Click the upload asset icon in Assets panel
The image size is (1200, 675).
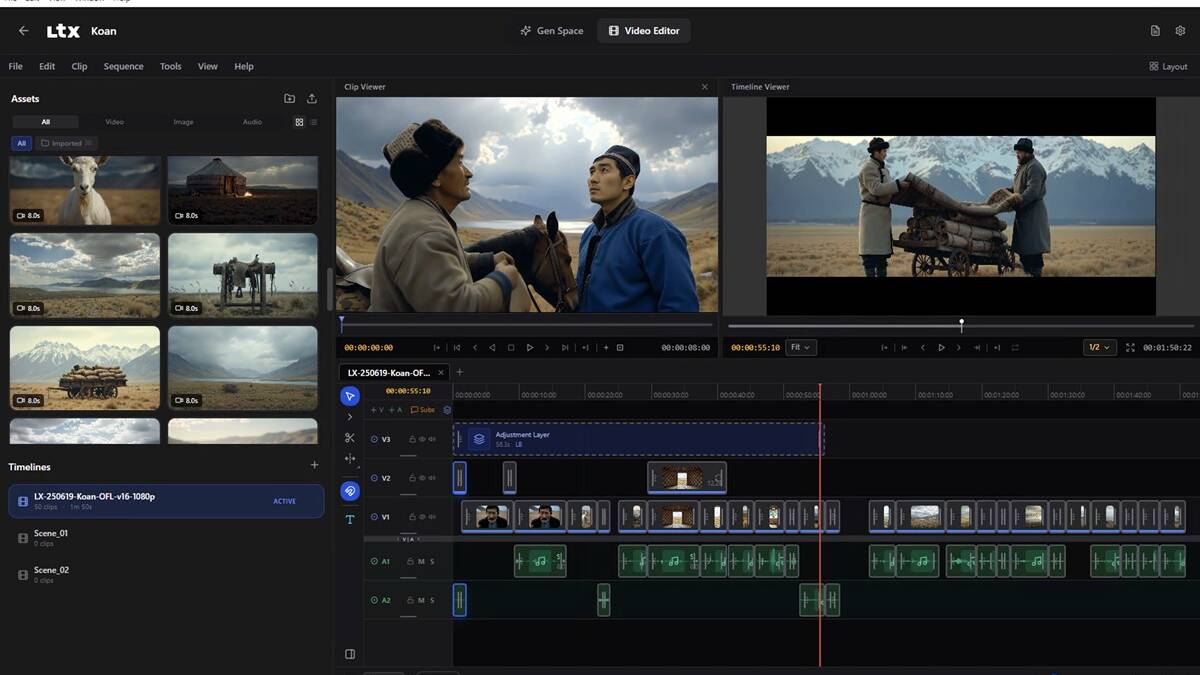point(312,99)
